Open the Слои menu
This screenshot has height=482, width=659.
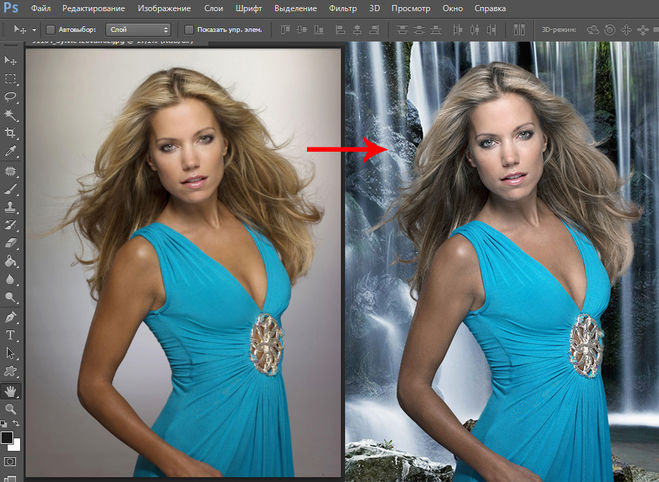coord(214,8)
